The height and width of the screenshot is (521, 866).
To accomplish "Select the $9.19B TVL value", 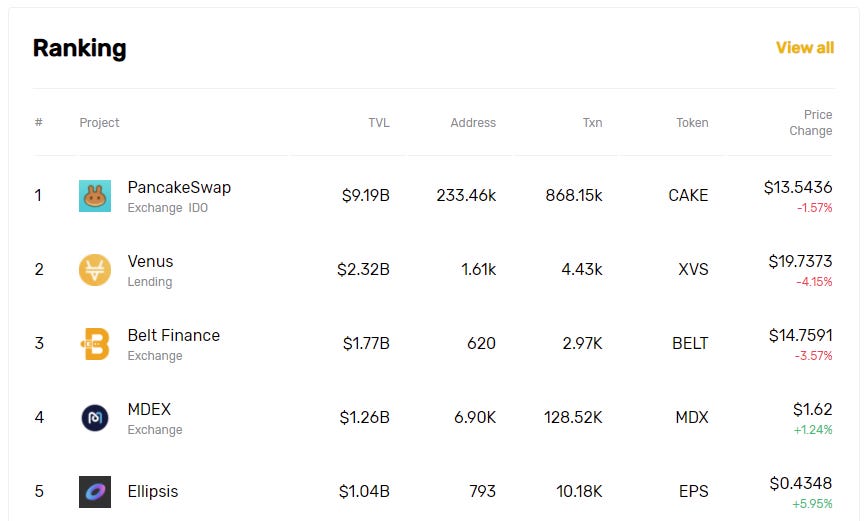I will [366, 196].
